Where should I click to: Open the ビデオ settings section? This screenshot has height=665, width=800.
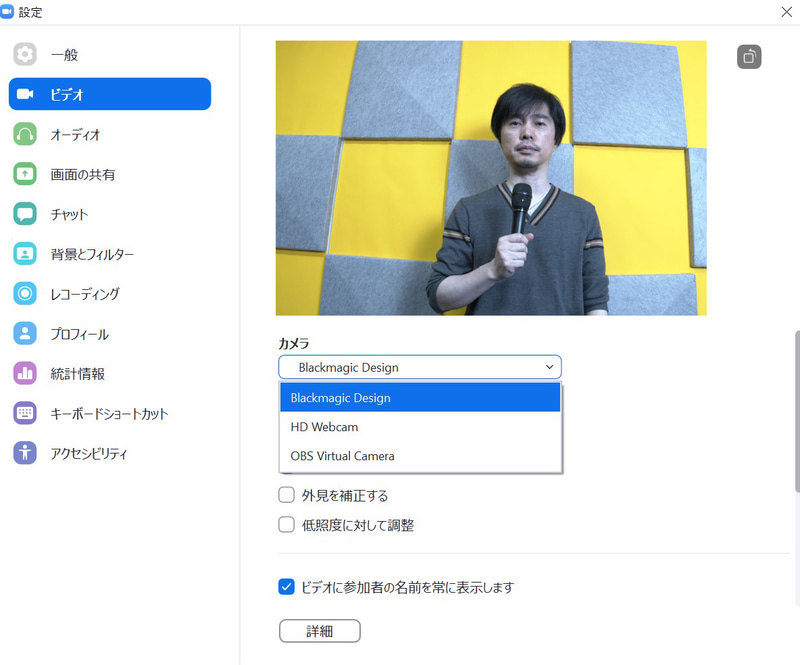point(109,94)
